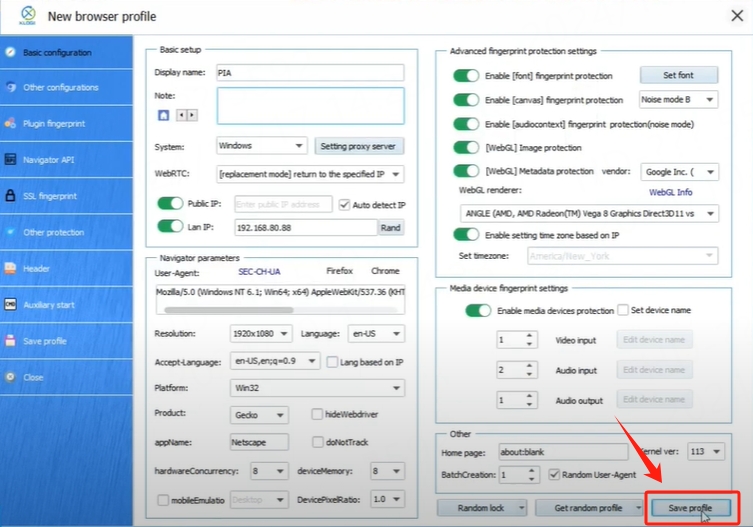753x527 pixels.
Task: Enable the hideWebdriver checkbox
Action: 317,414
